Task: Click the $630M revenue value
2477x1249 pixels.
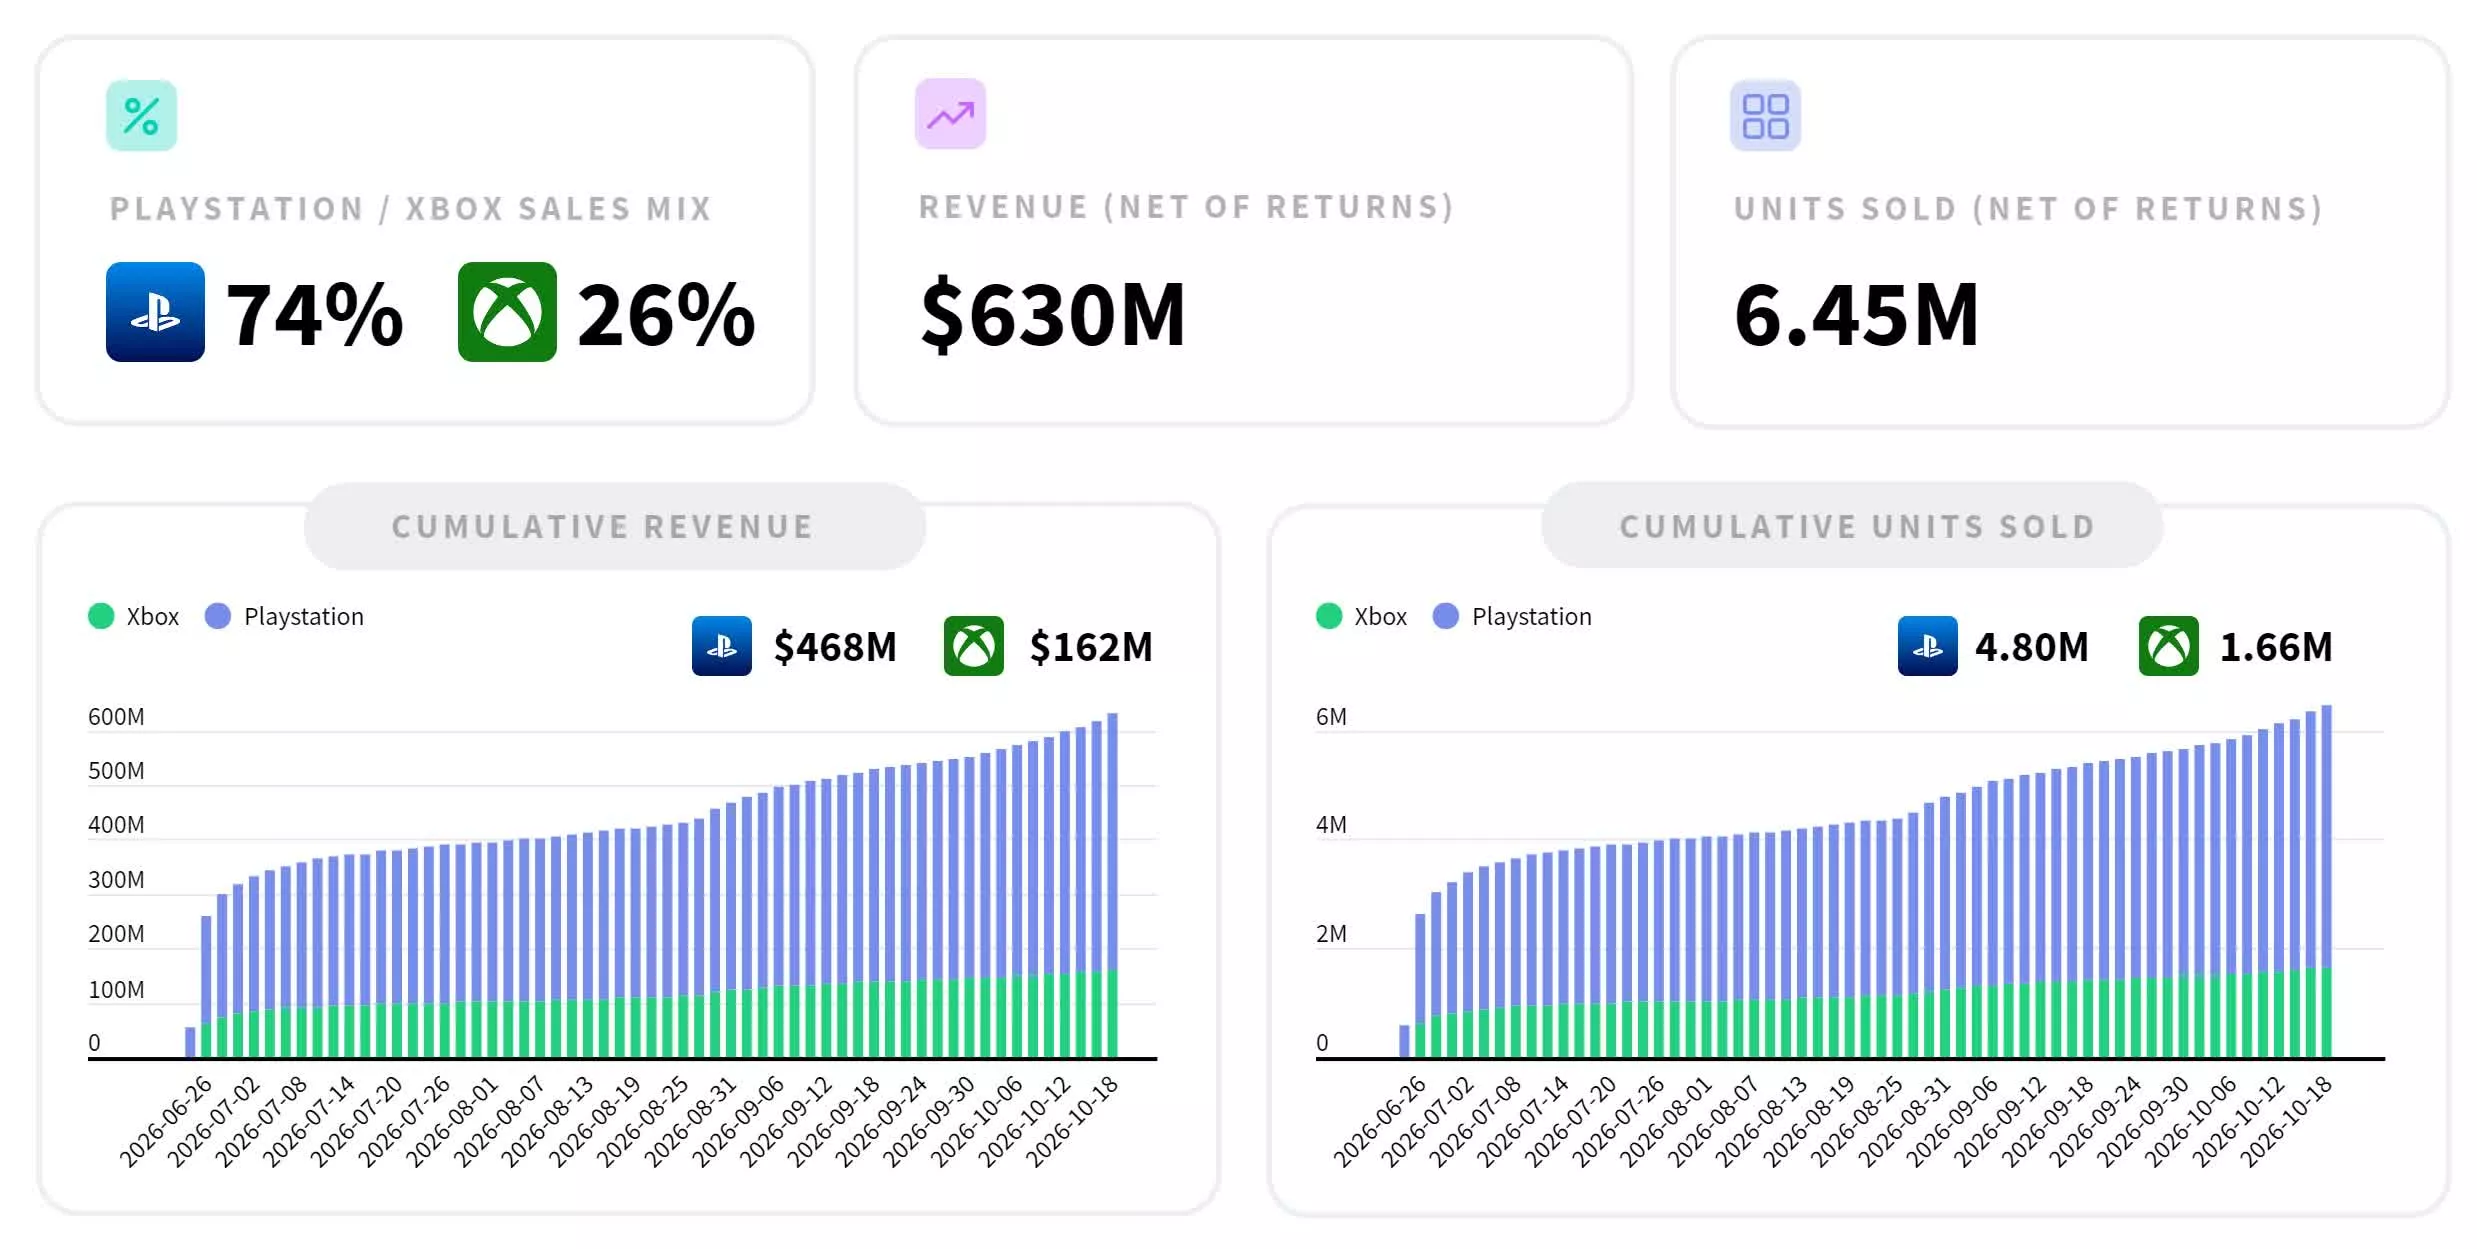Action: point(1053,315)
